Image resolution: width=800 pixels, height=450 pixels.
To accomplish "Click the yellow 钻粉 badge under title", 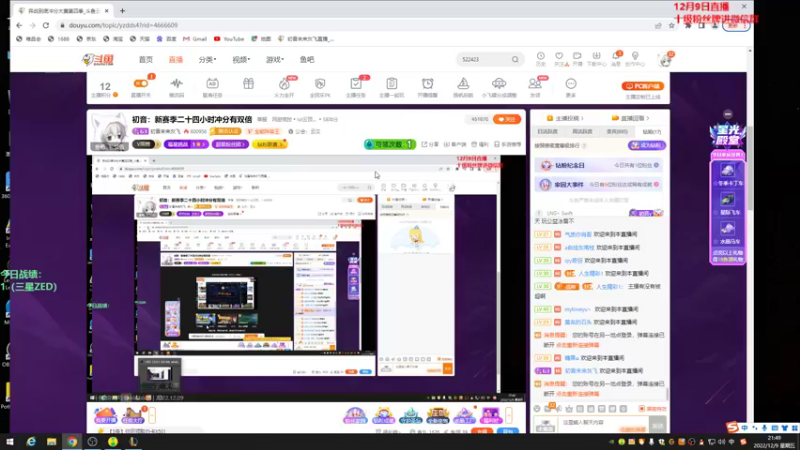I will 269,144.
